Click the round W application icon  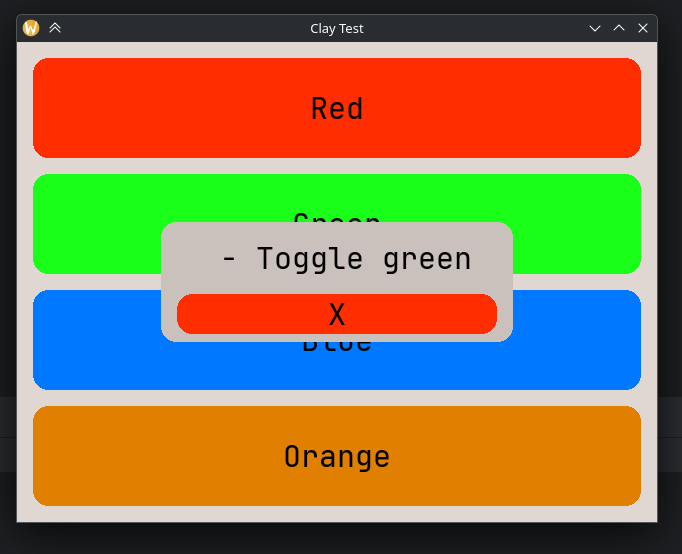31,28
